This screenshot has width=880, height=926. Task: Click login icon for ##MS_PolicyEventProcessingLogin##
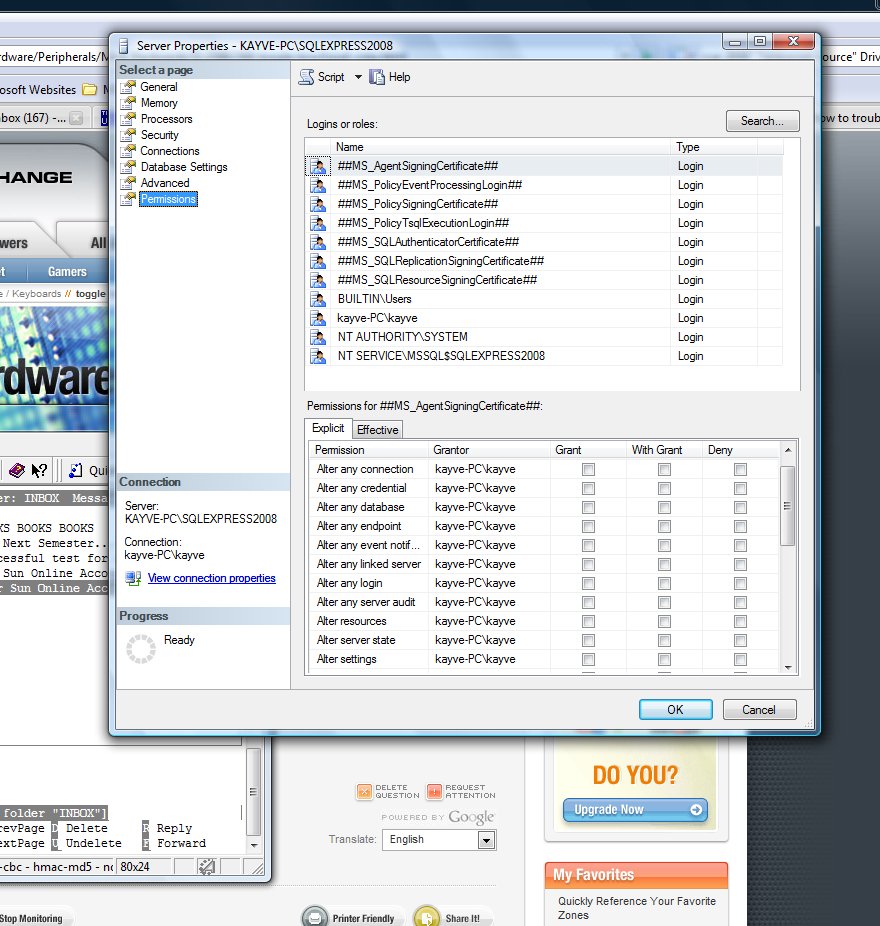tap(318, 185)
